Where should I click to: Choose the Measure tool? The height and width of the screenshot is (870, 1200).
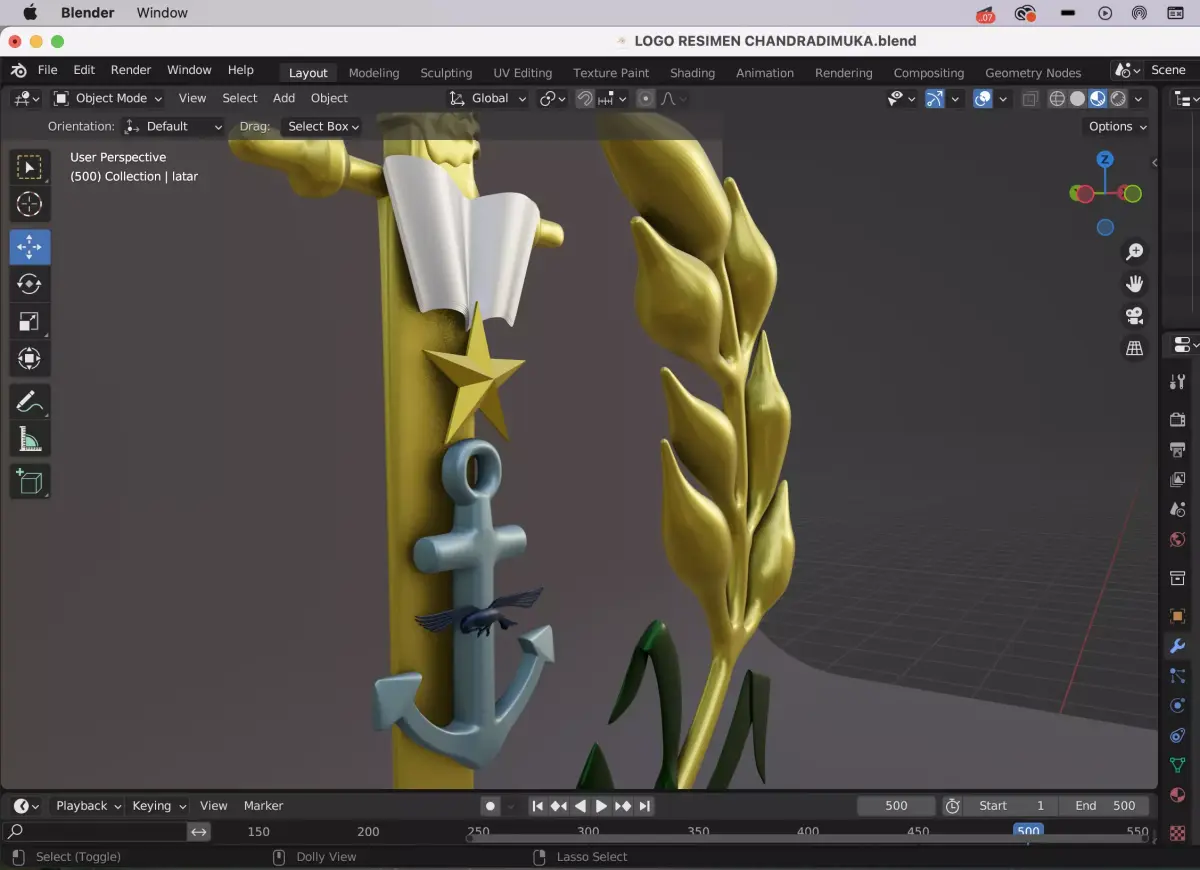(x=29, y=439)
